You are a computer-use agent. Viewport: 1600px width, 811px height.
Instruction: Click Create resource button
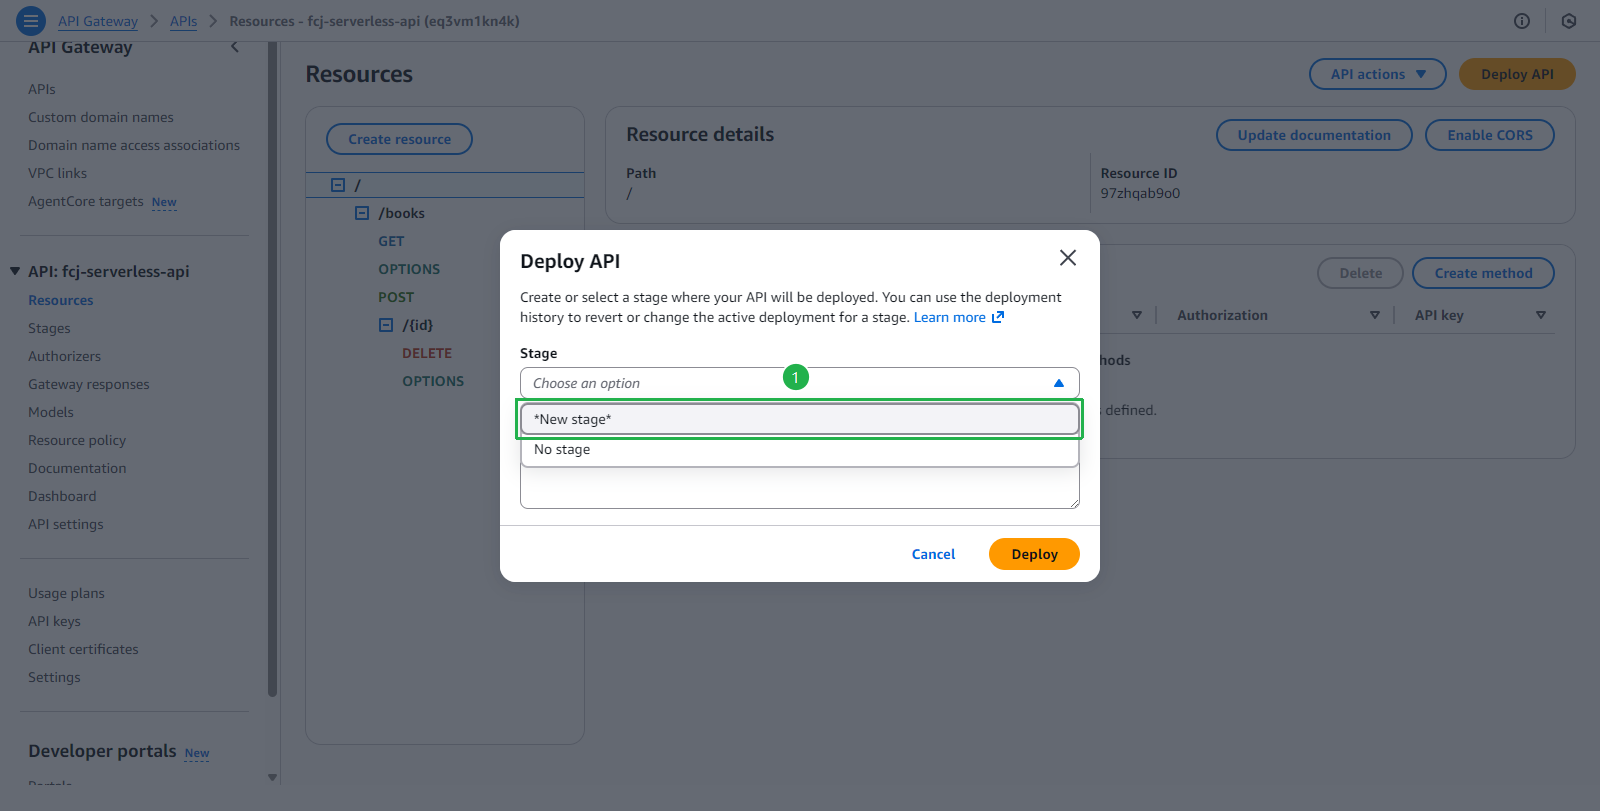point(399,139)
